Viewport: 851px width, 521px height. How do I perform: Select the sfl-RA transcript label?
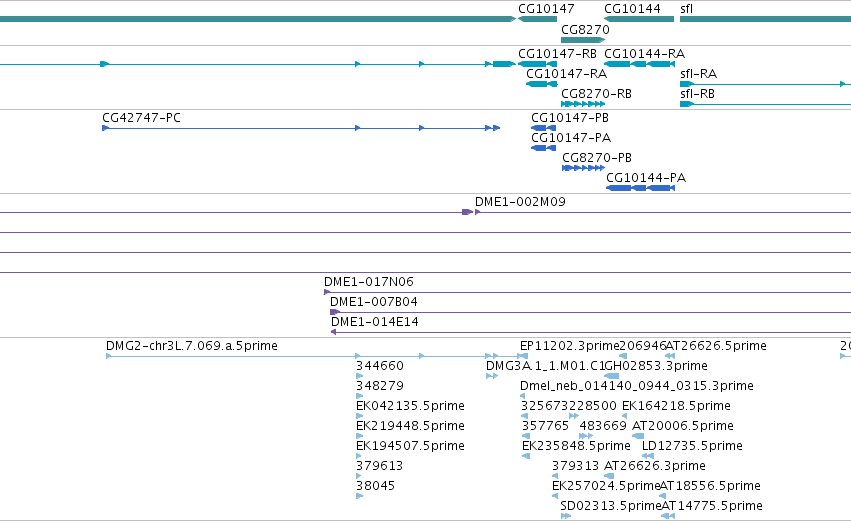(x=698, y=74)
